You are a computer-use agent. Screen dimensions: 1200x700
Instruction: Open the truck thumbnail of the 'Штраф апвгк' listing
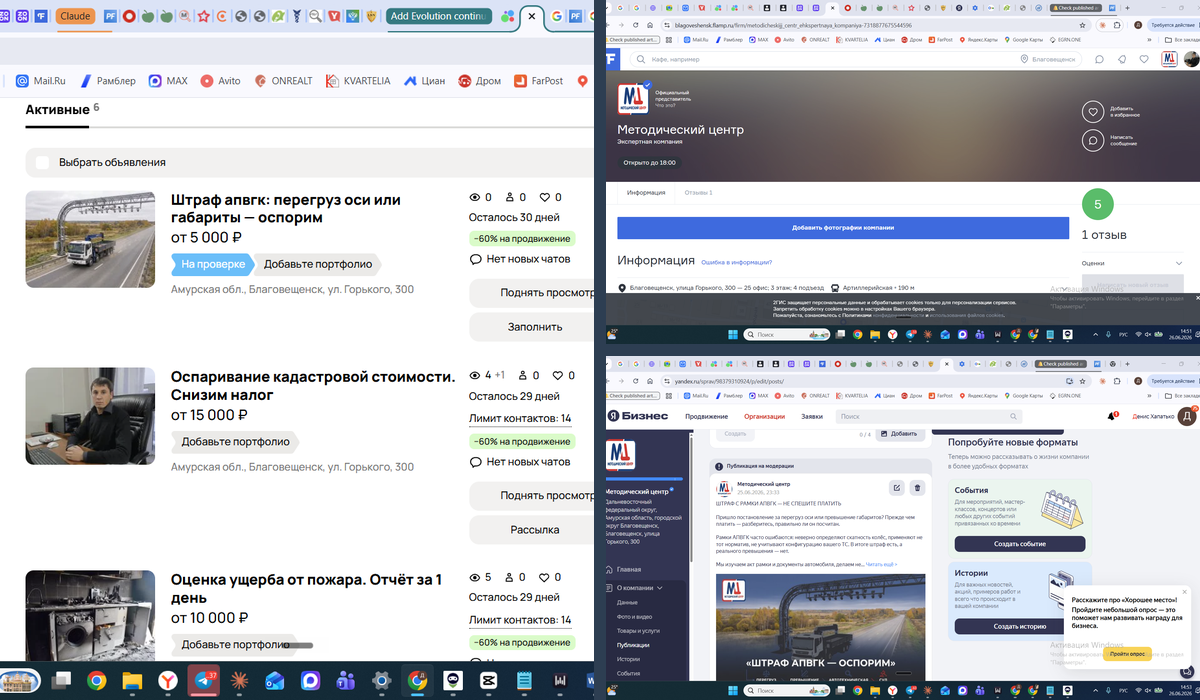pyautogui.click(x=90, y=239)
